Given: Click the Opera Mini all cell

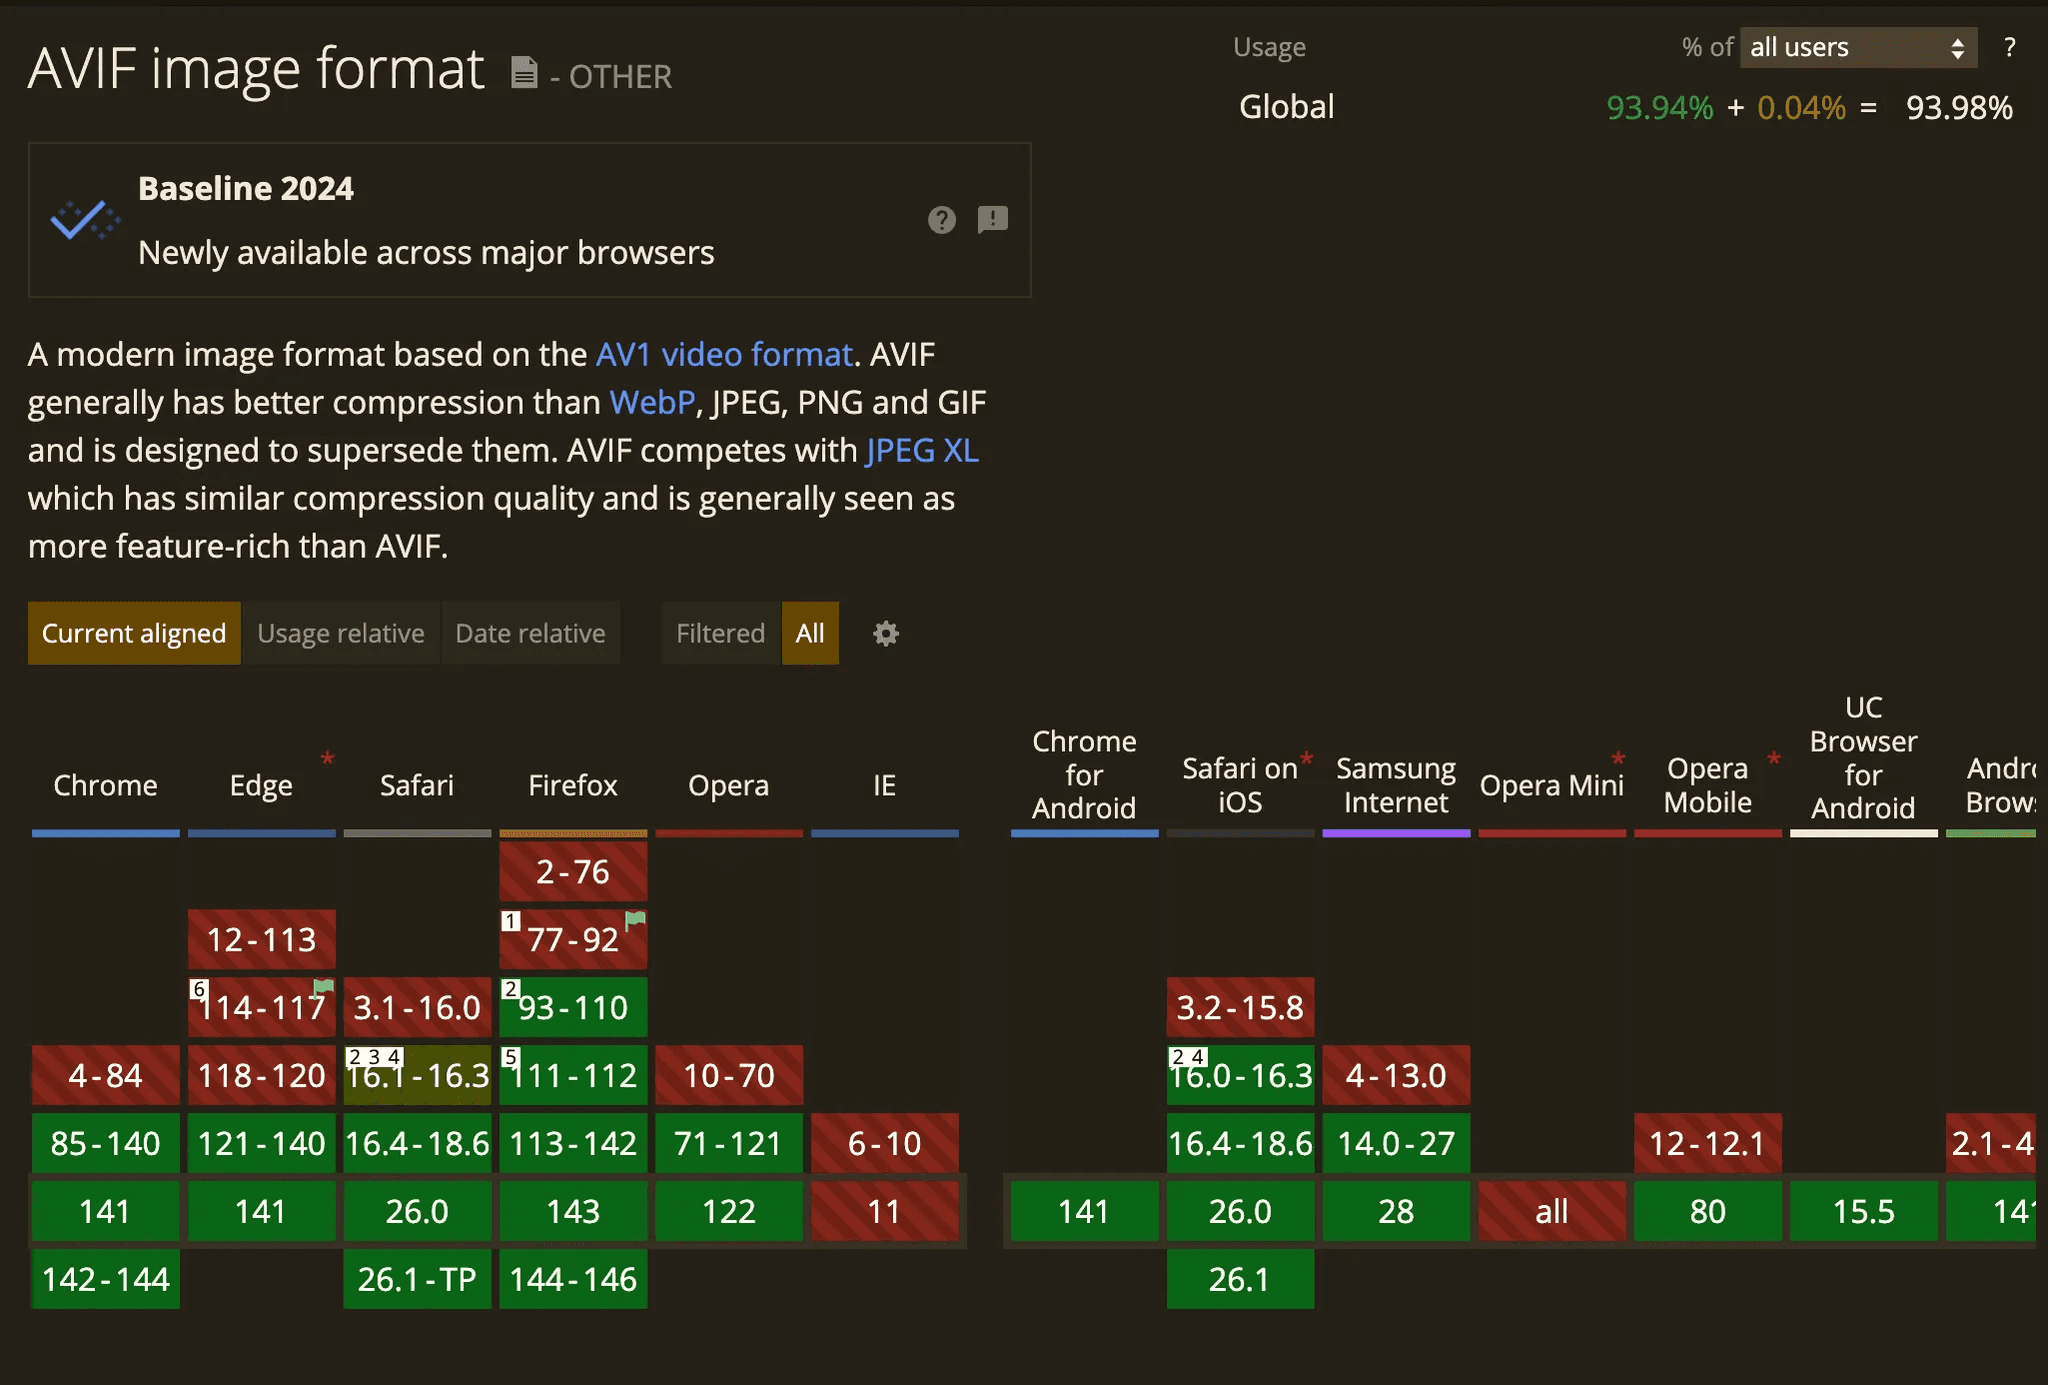Looking at the screenshot, I should (1551, 1212).
